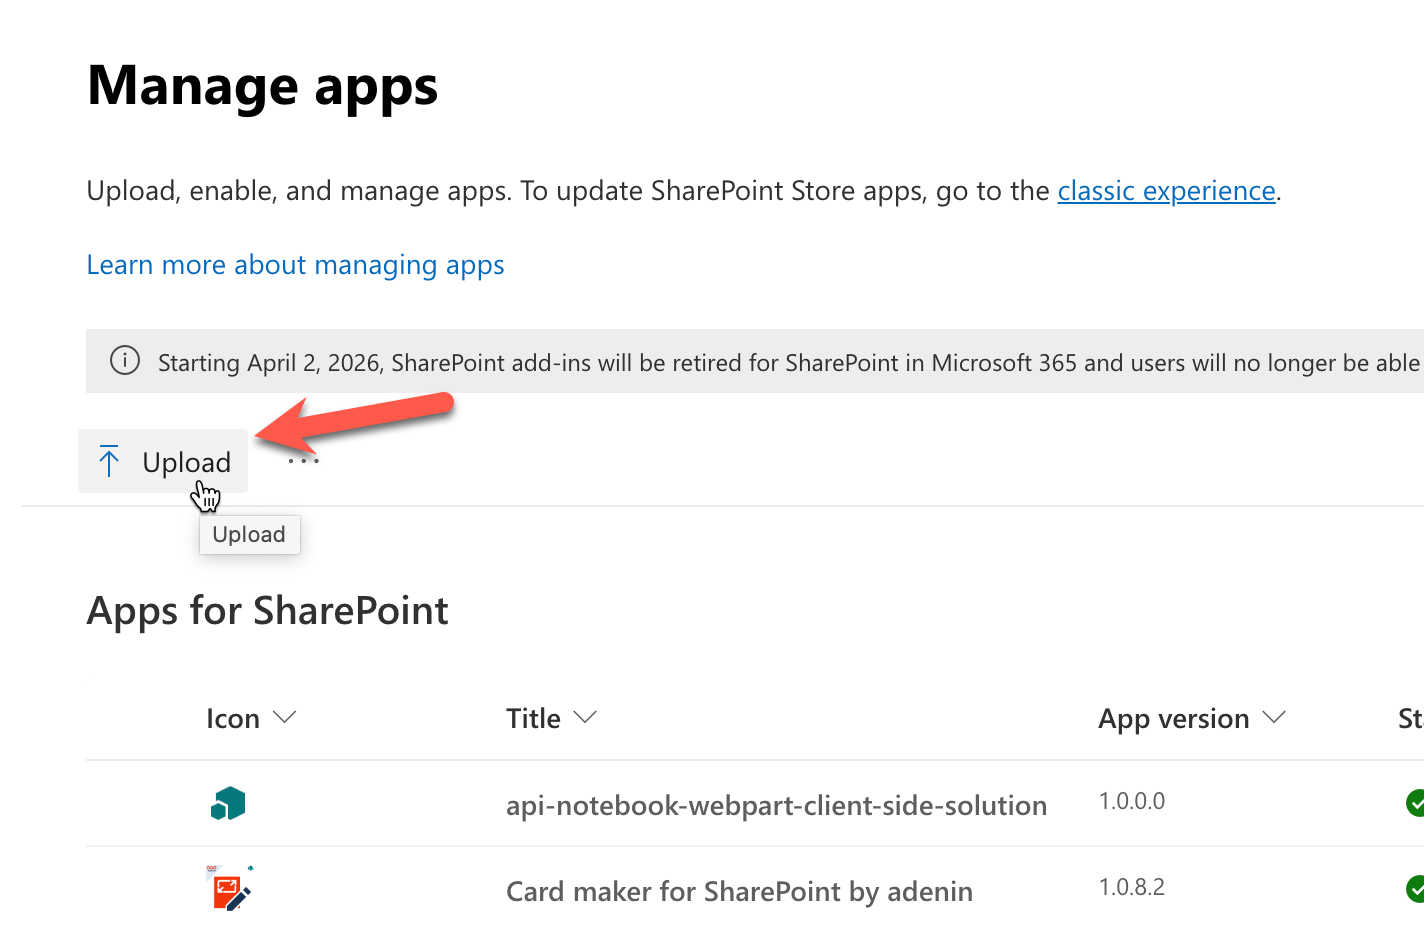Expand the App version column dropdown
1428x944 pixels.
[1274, 718]
